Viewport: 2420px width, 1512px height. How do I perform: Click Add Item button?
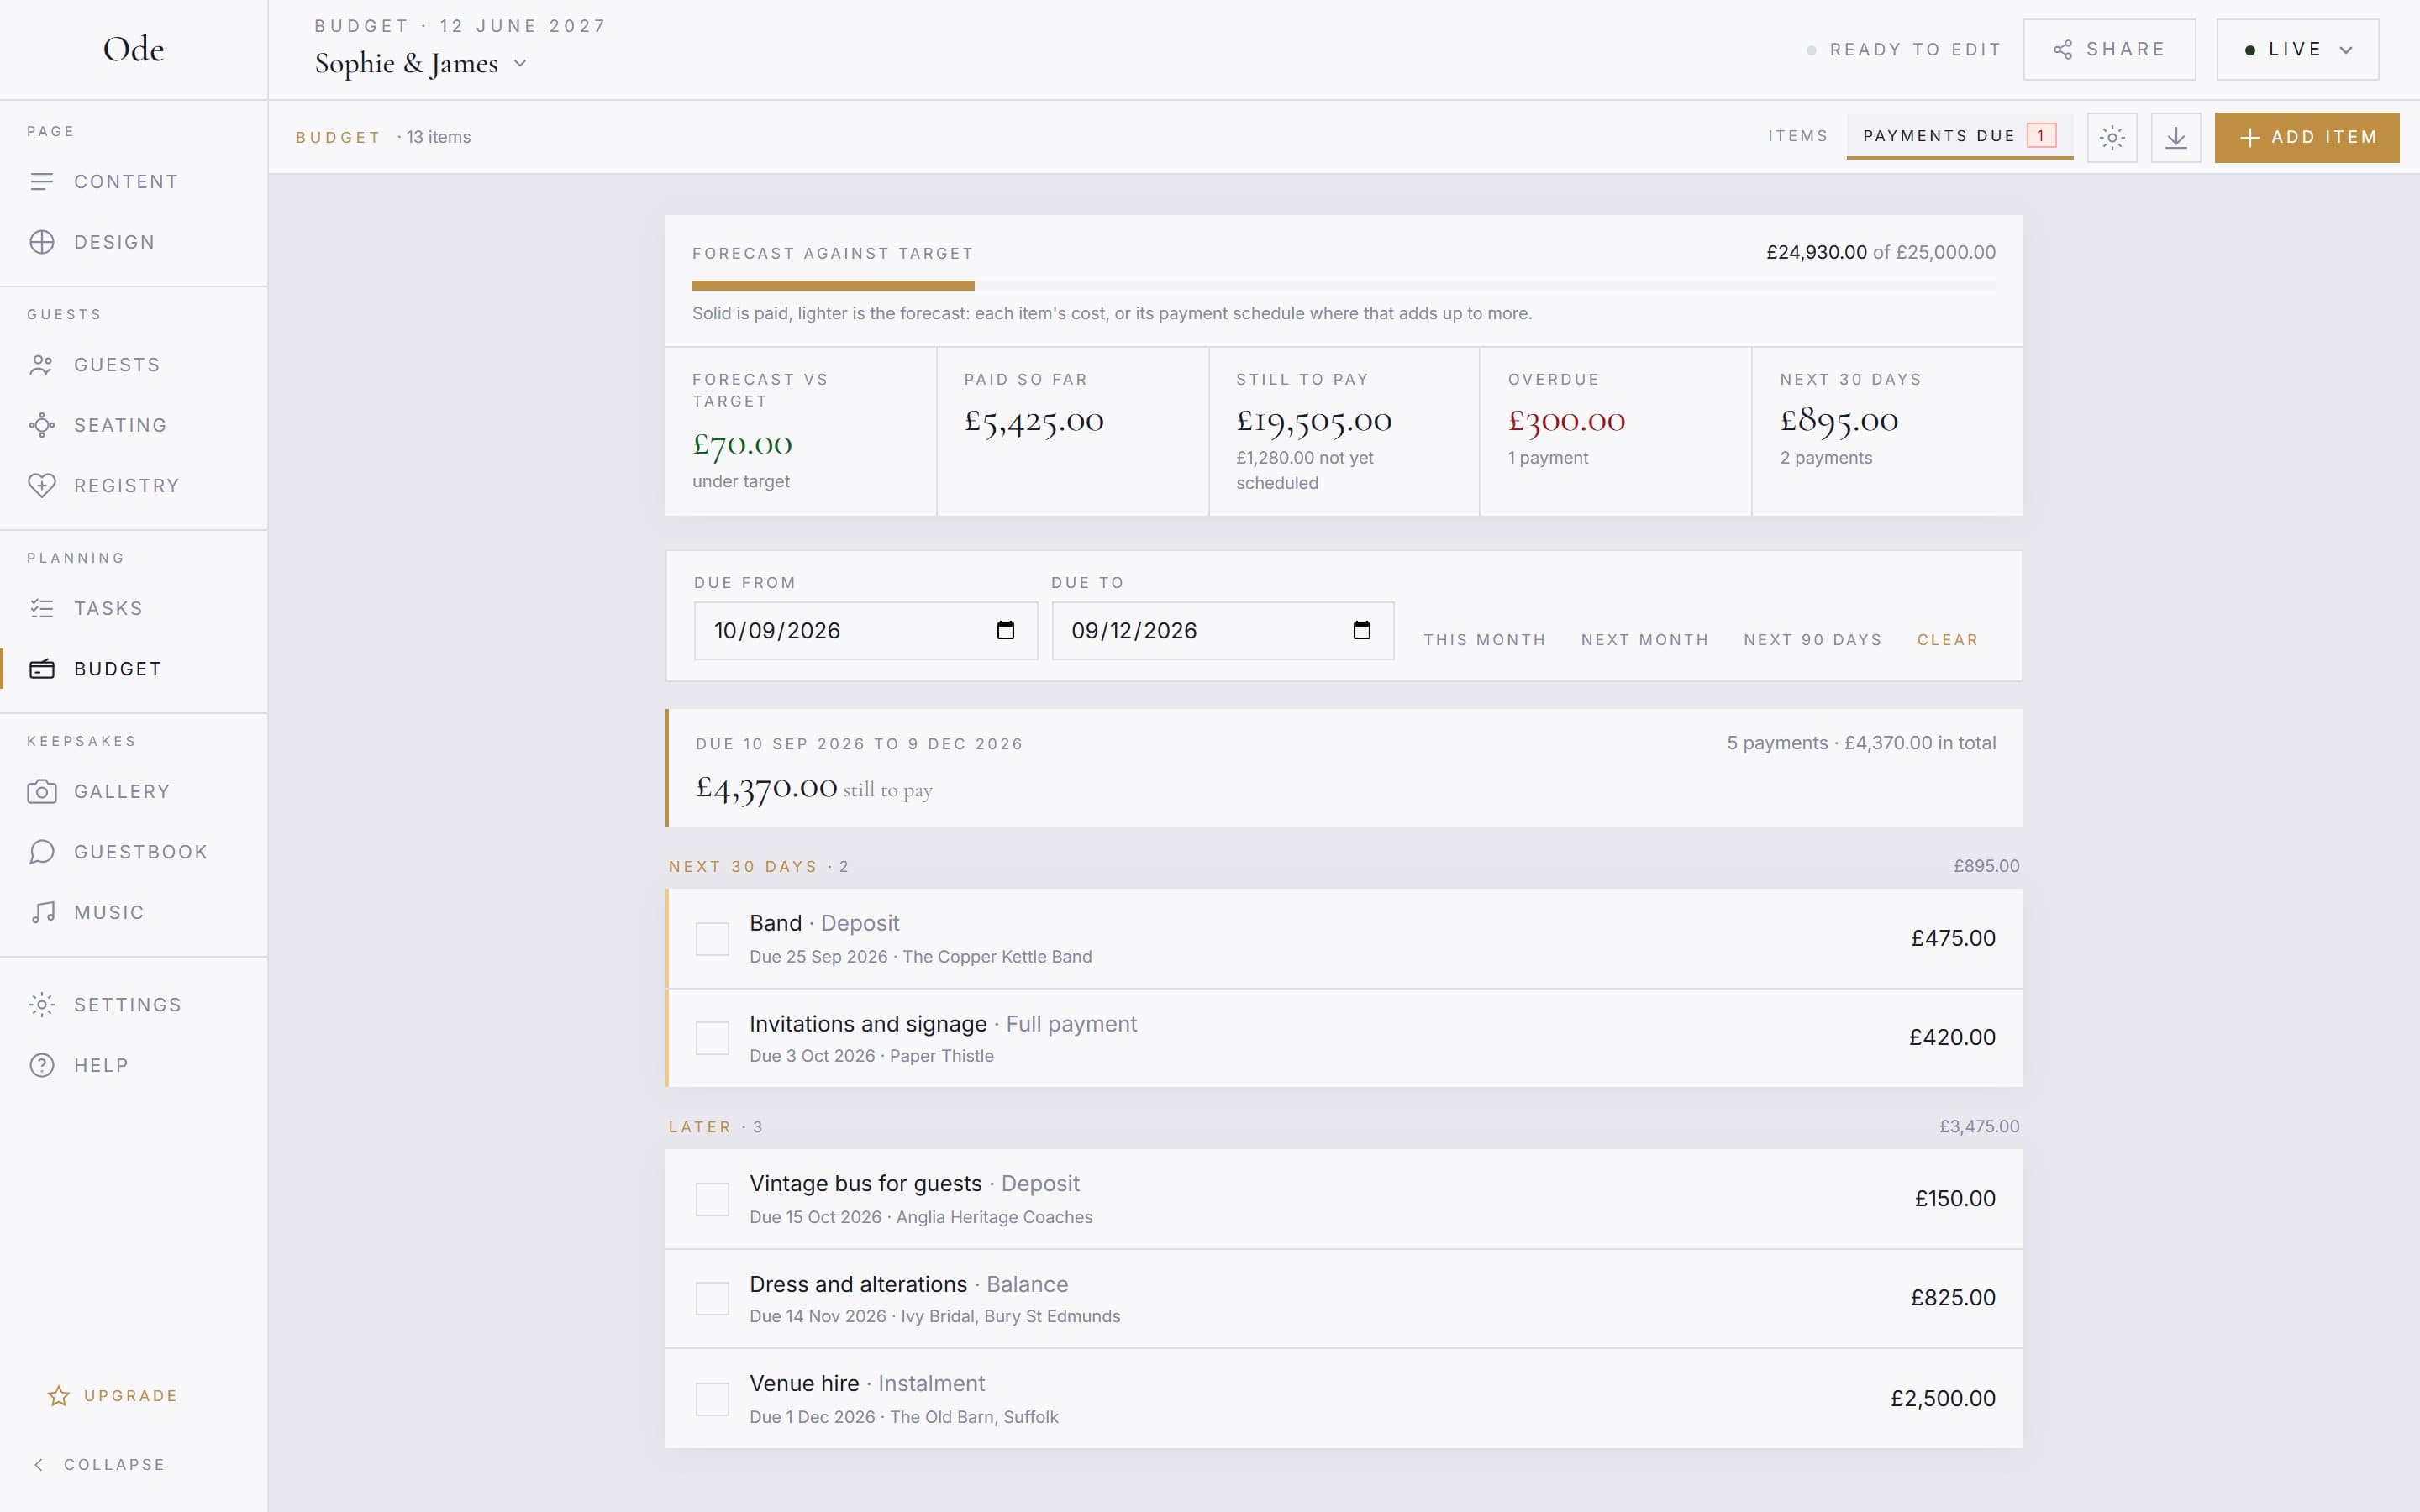2307,137
